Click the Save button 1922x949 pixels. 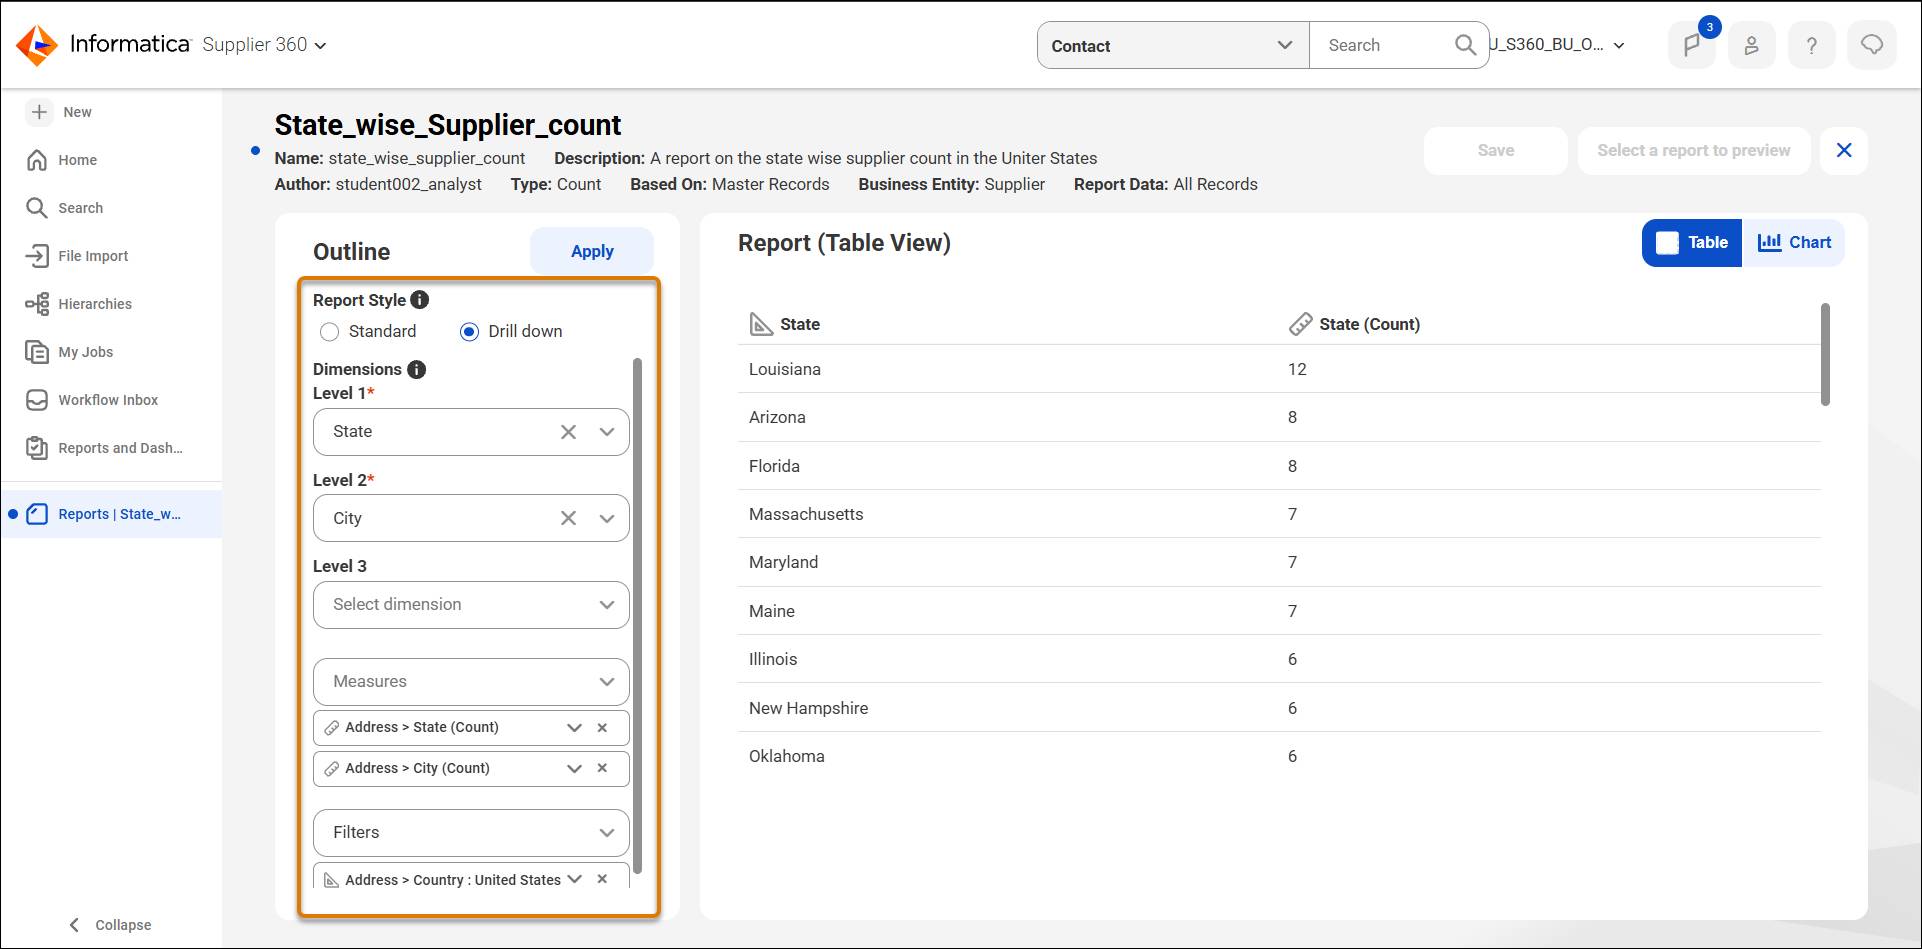click(x=1495, y=151)
